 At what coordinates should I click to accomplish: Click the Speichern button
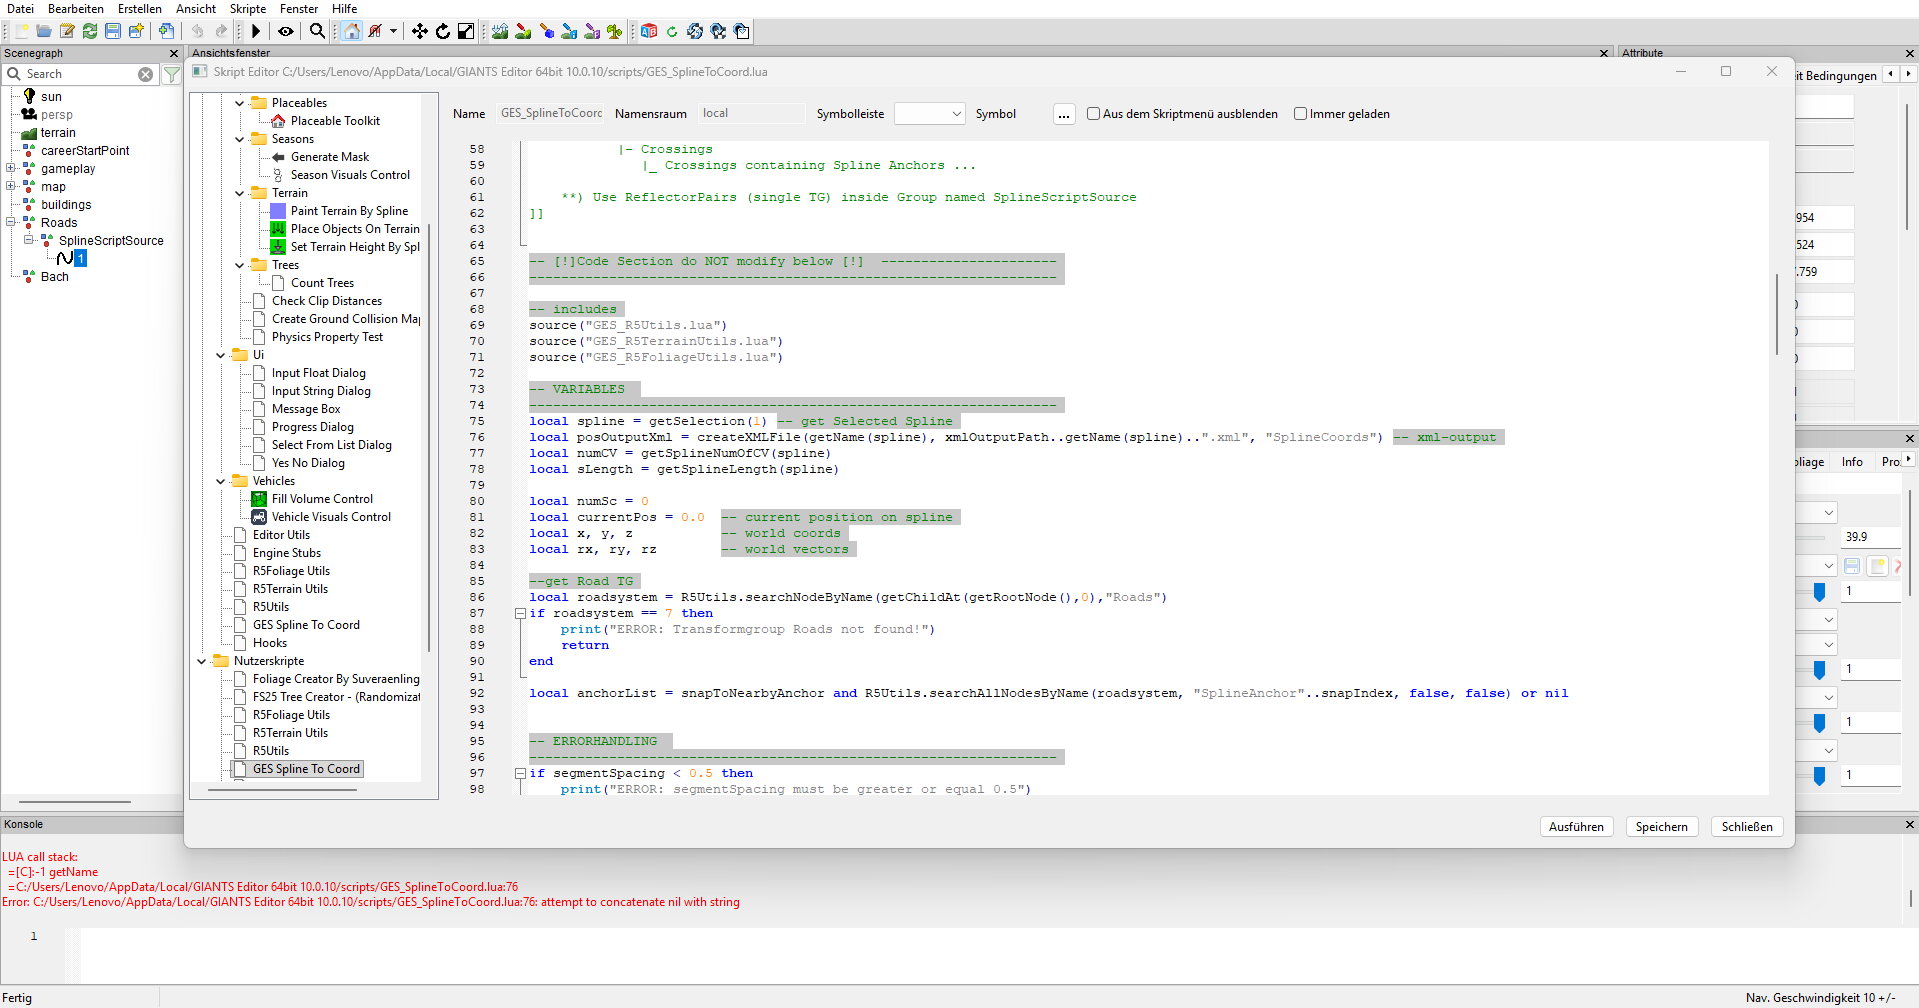pyautogui.click(x=1662, y=827)
